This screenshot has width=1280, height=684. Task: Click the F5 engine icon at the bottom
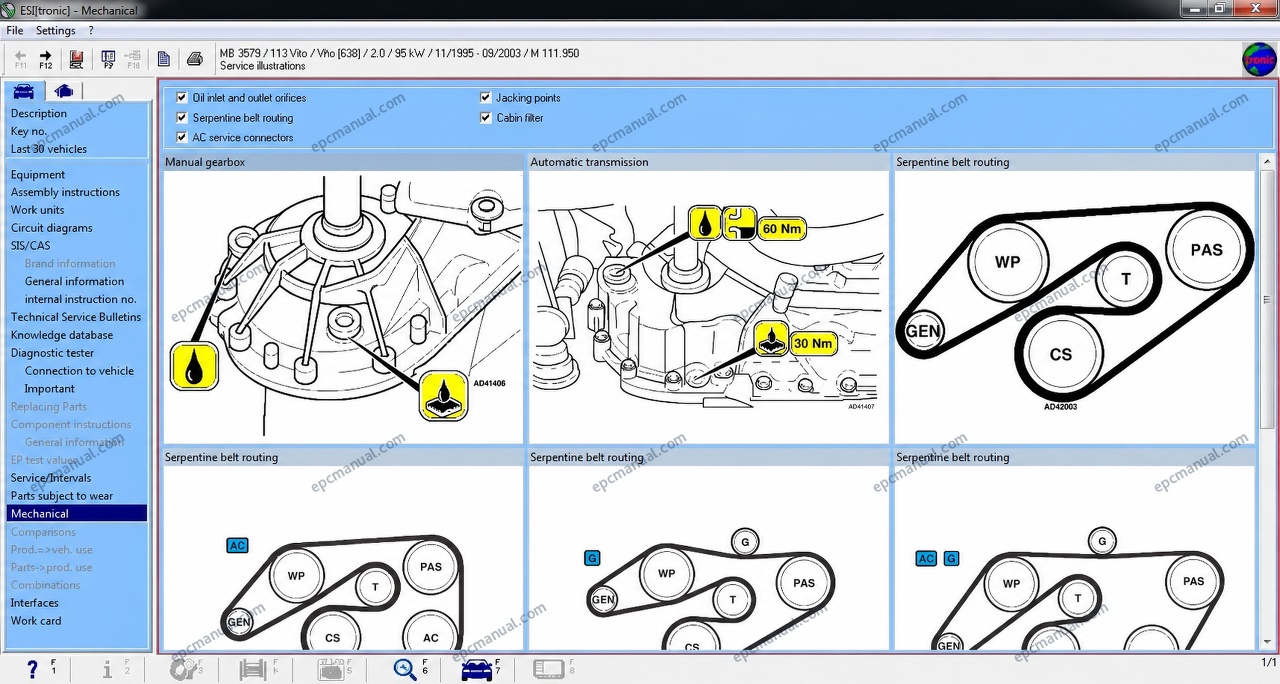331,670
